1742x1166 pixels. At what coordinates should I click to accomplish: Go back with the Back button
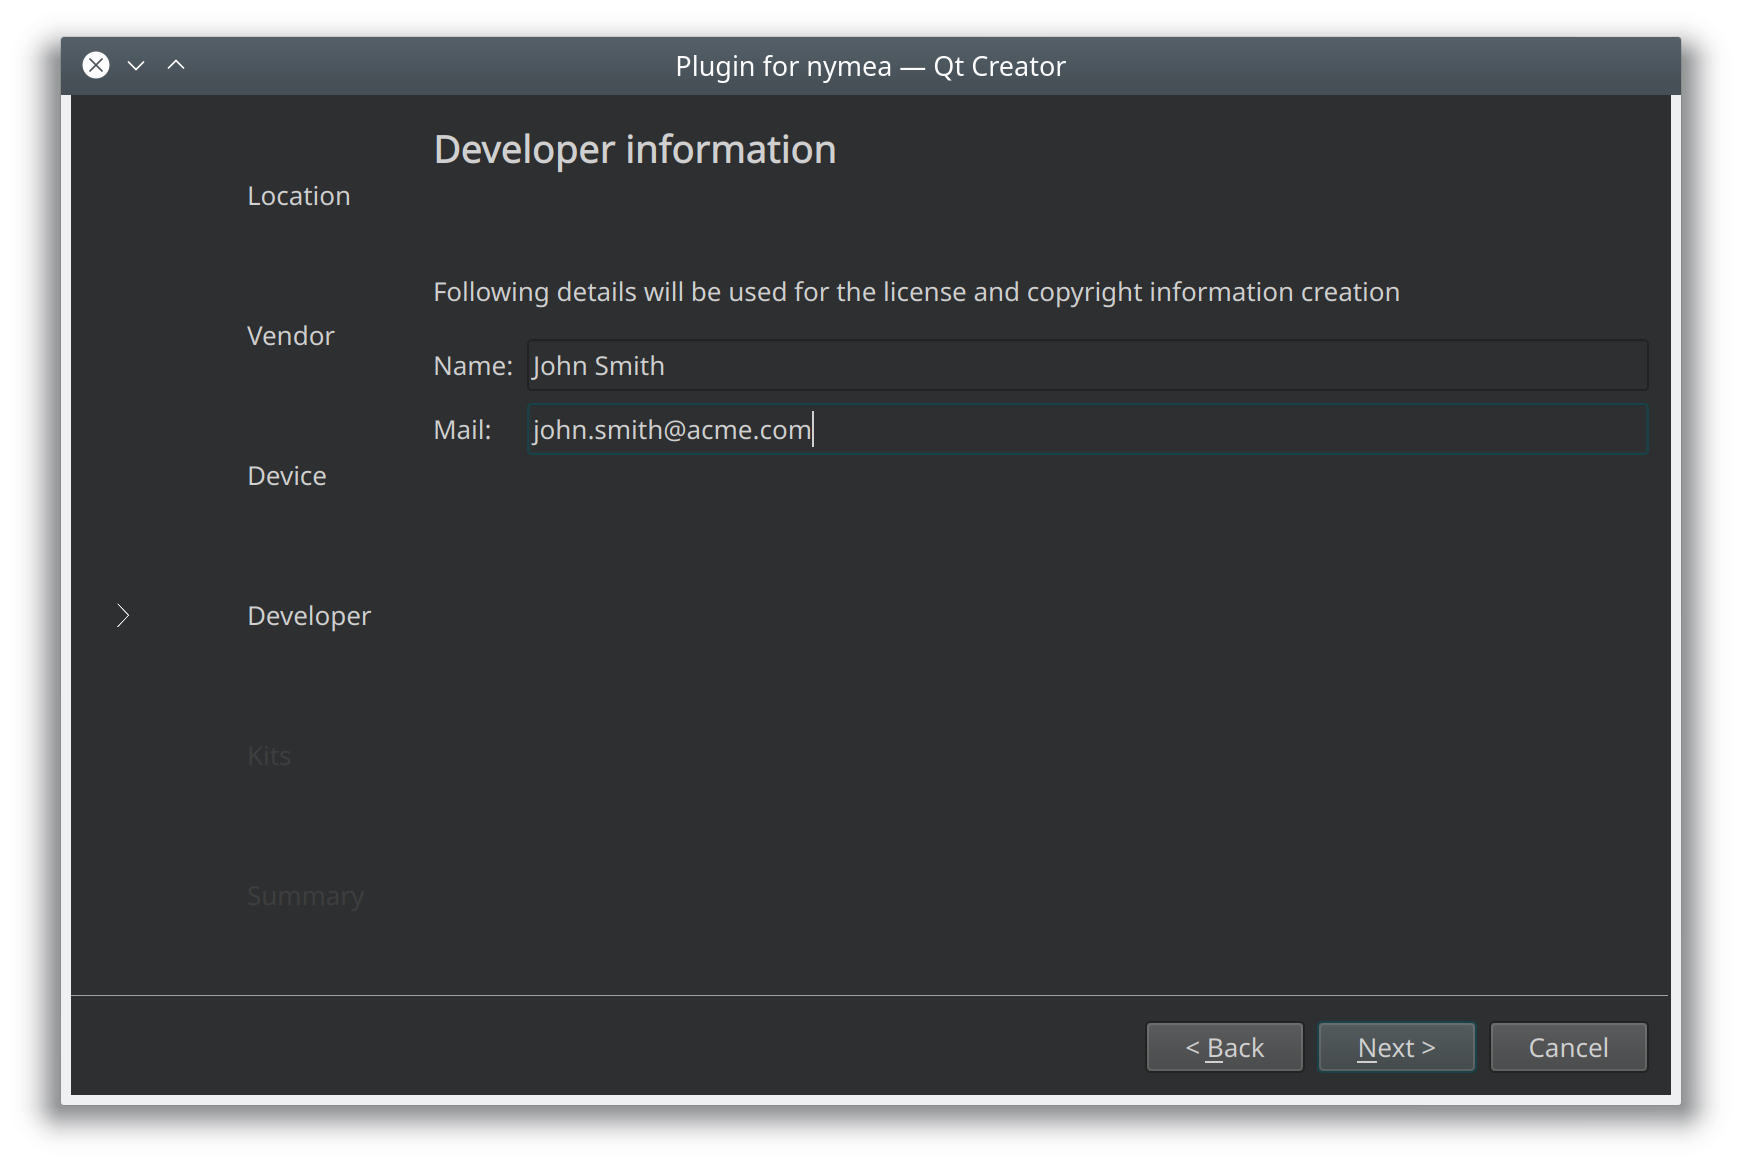pos(1224,1047)
